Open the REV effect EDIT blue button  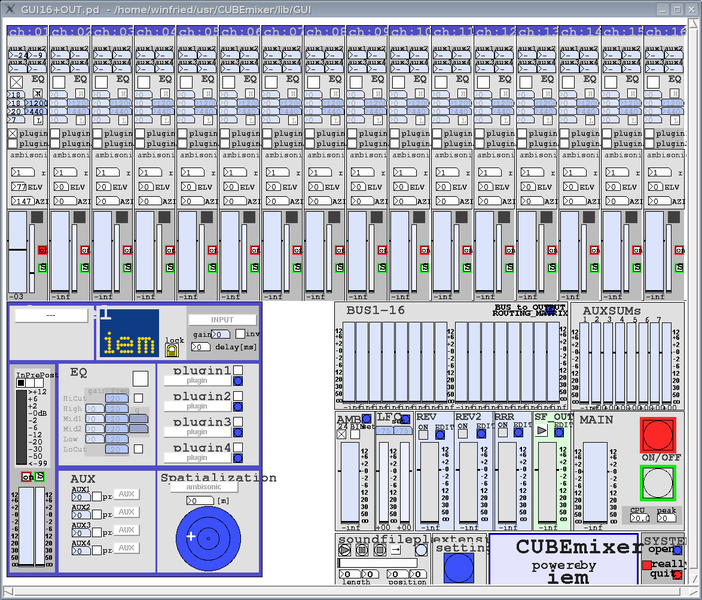pyautogui.click(x=440, y=435)
